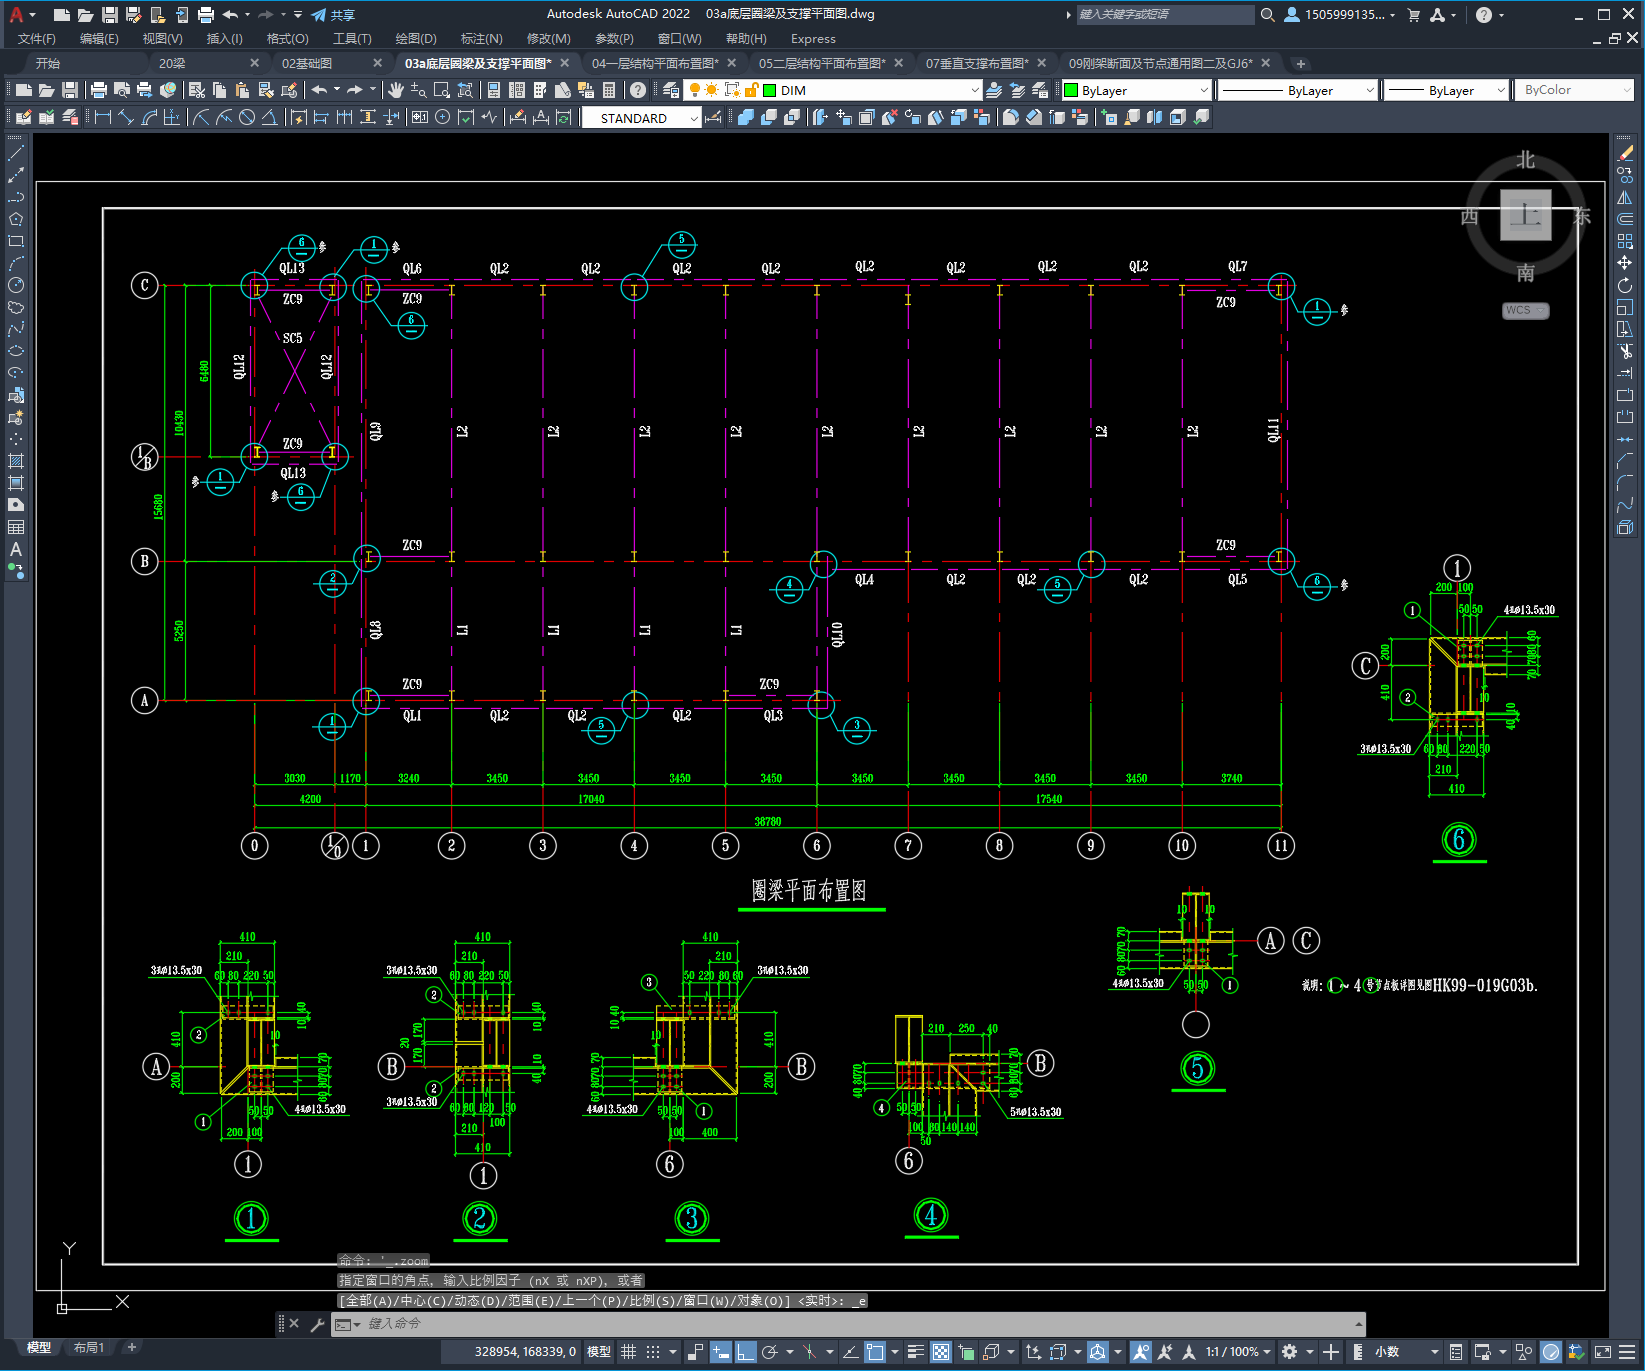Toggle transparency display in status bar
Screen dimensions: 1645x1371
click(941, 1352)
